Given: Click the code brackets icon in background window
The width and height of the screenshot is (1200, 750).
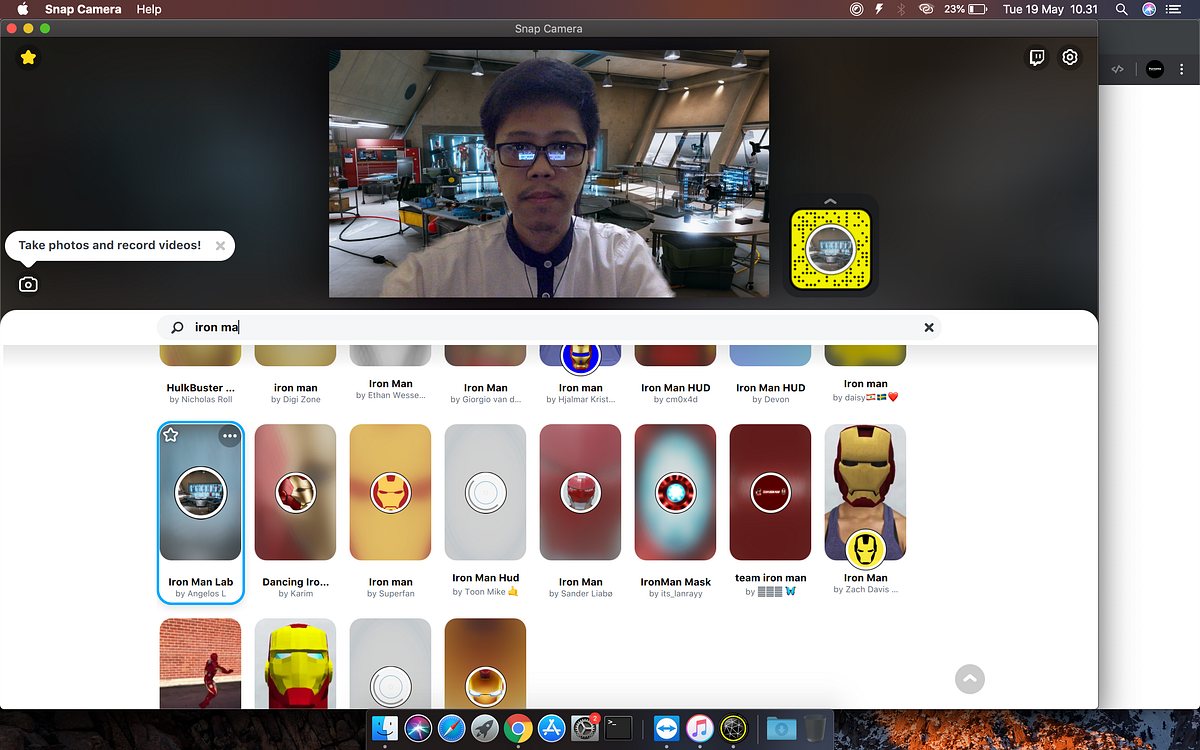Looking at the screenshot, I should click(x=1118, y=69).
